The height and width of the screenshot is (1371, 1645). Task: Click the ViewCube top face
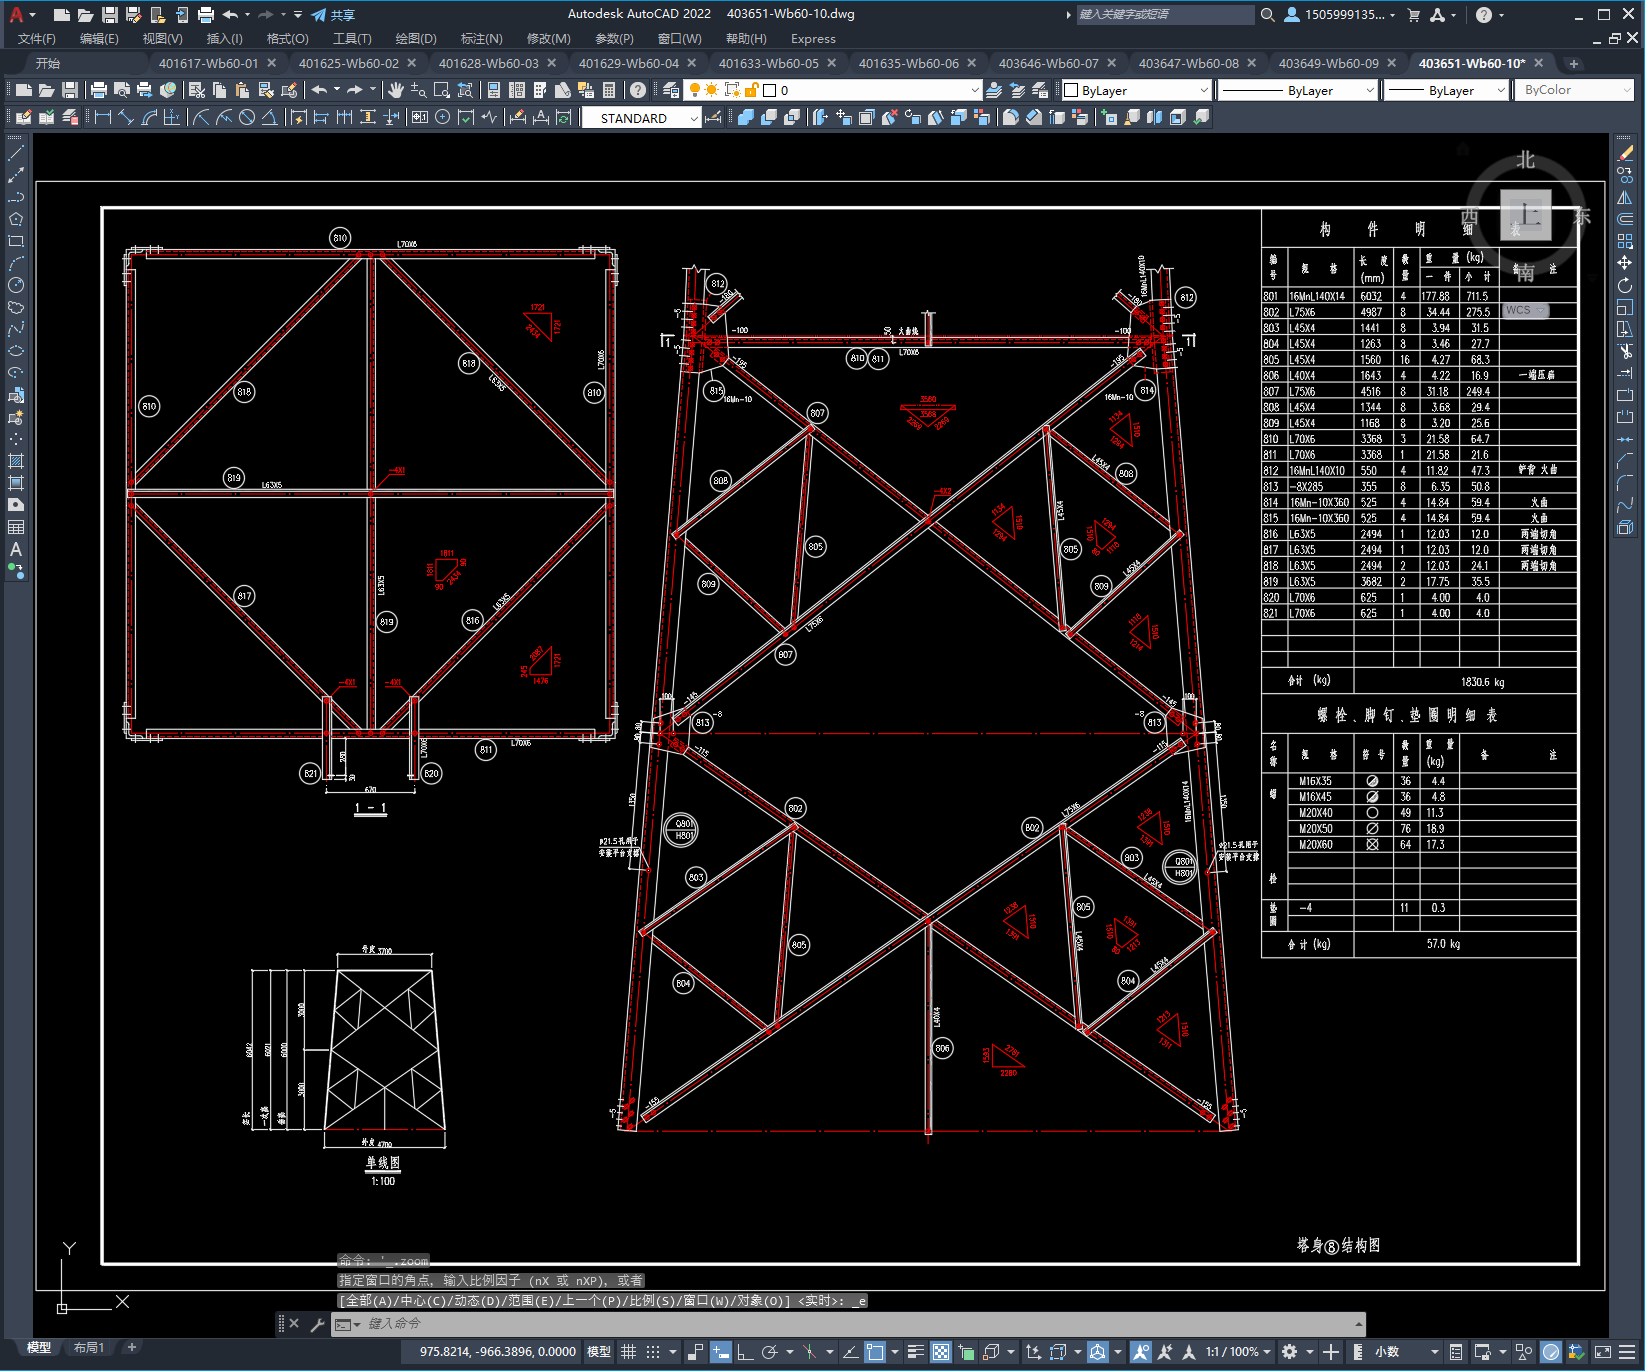1526,214
